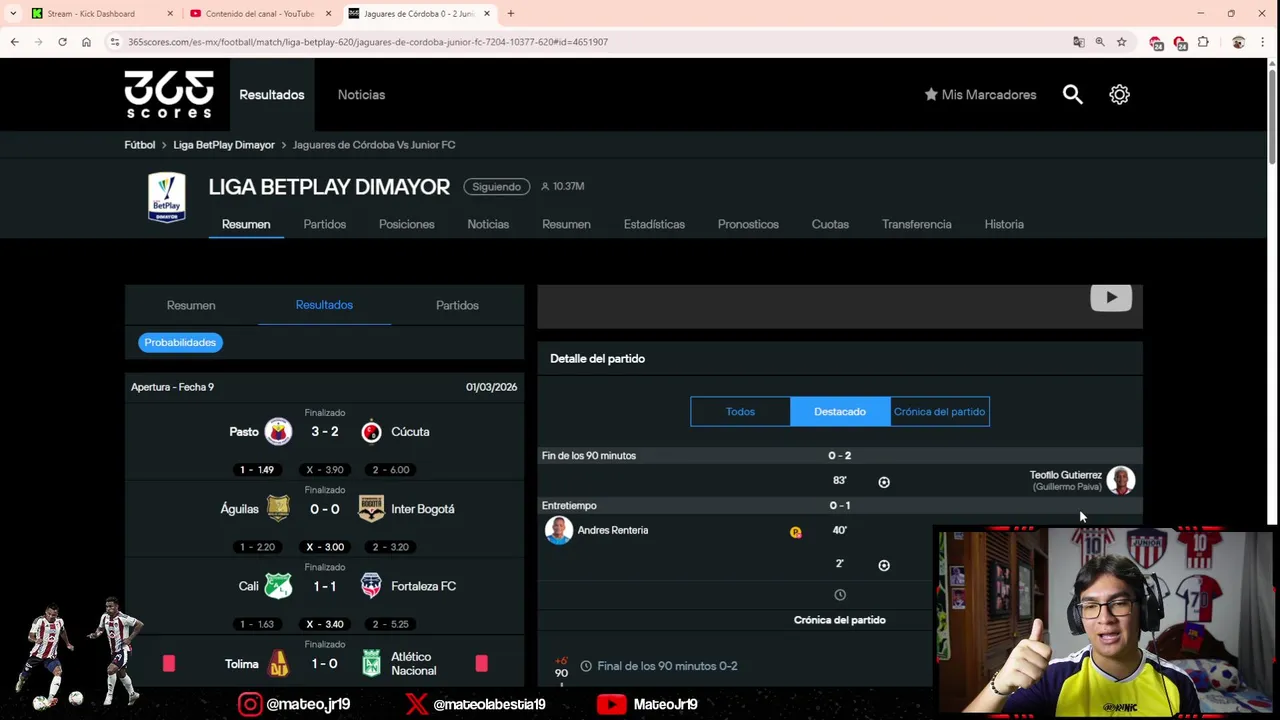Viewport: 1280px width, 720px height.
Task: Select Partidos tab in left panel
Action: (x=457, y=305)
